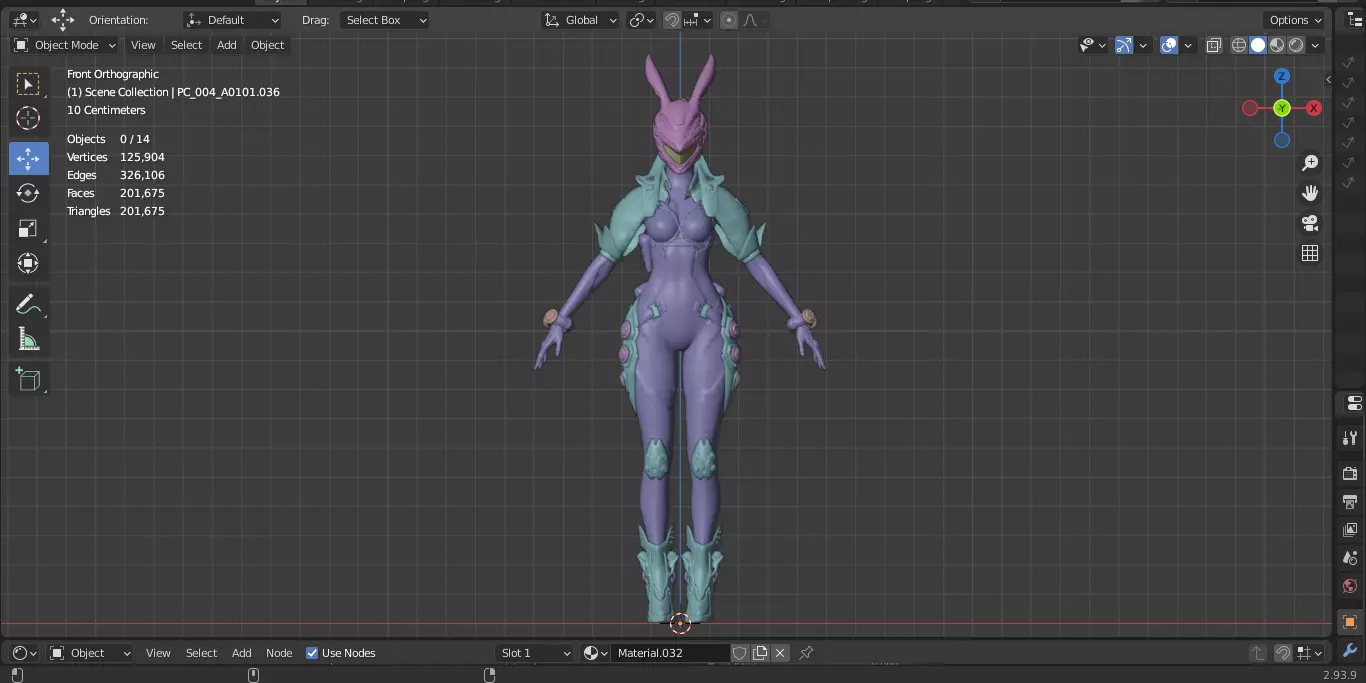
Task: Select the Rotate tool
Action: pyautogui.click(x=28, y=193)
